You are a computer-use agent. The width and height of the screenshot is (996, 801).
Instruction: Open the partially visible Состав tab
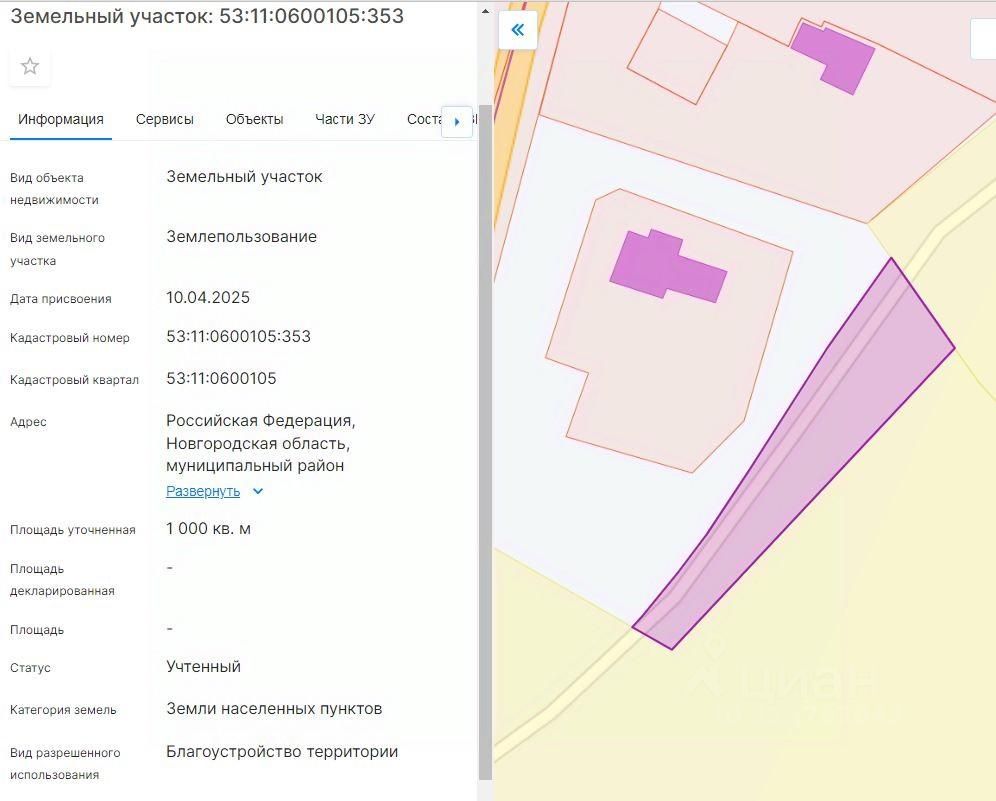[424, 119]
